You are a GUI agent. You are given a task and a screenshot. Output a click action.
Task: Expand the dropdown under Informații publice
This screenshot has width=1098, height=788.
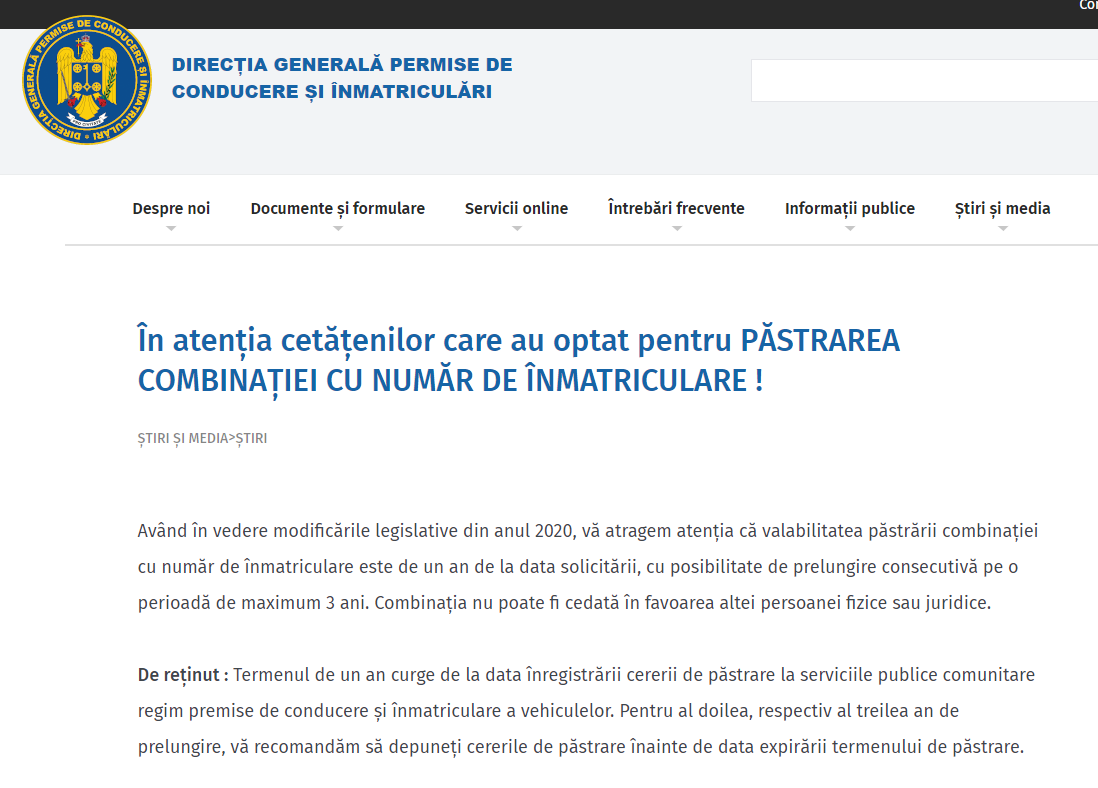[850, 227]
